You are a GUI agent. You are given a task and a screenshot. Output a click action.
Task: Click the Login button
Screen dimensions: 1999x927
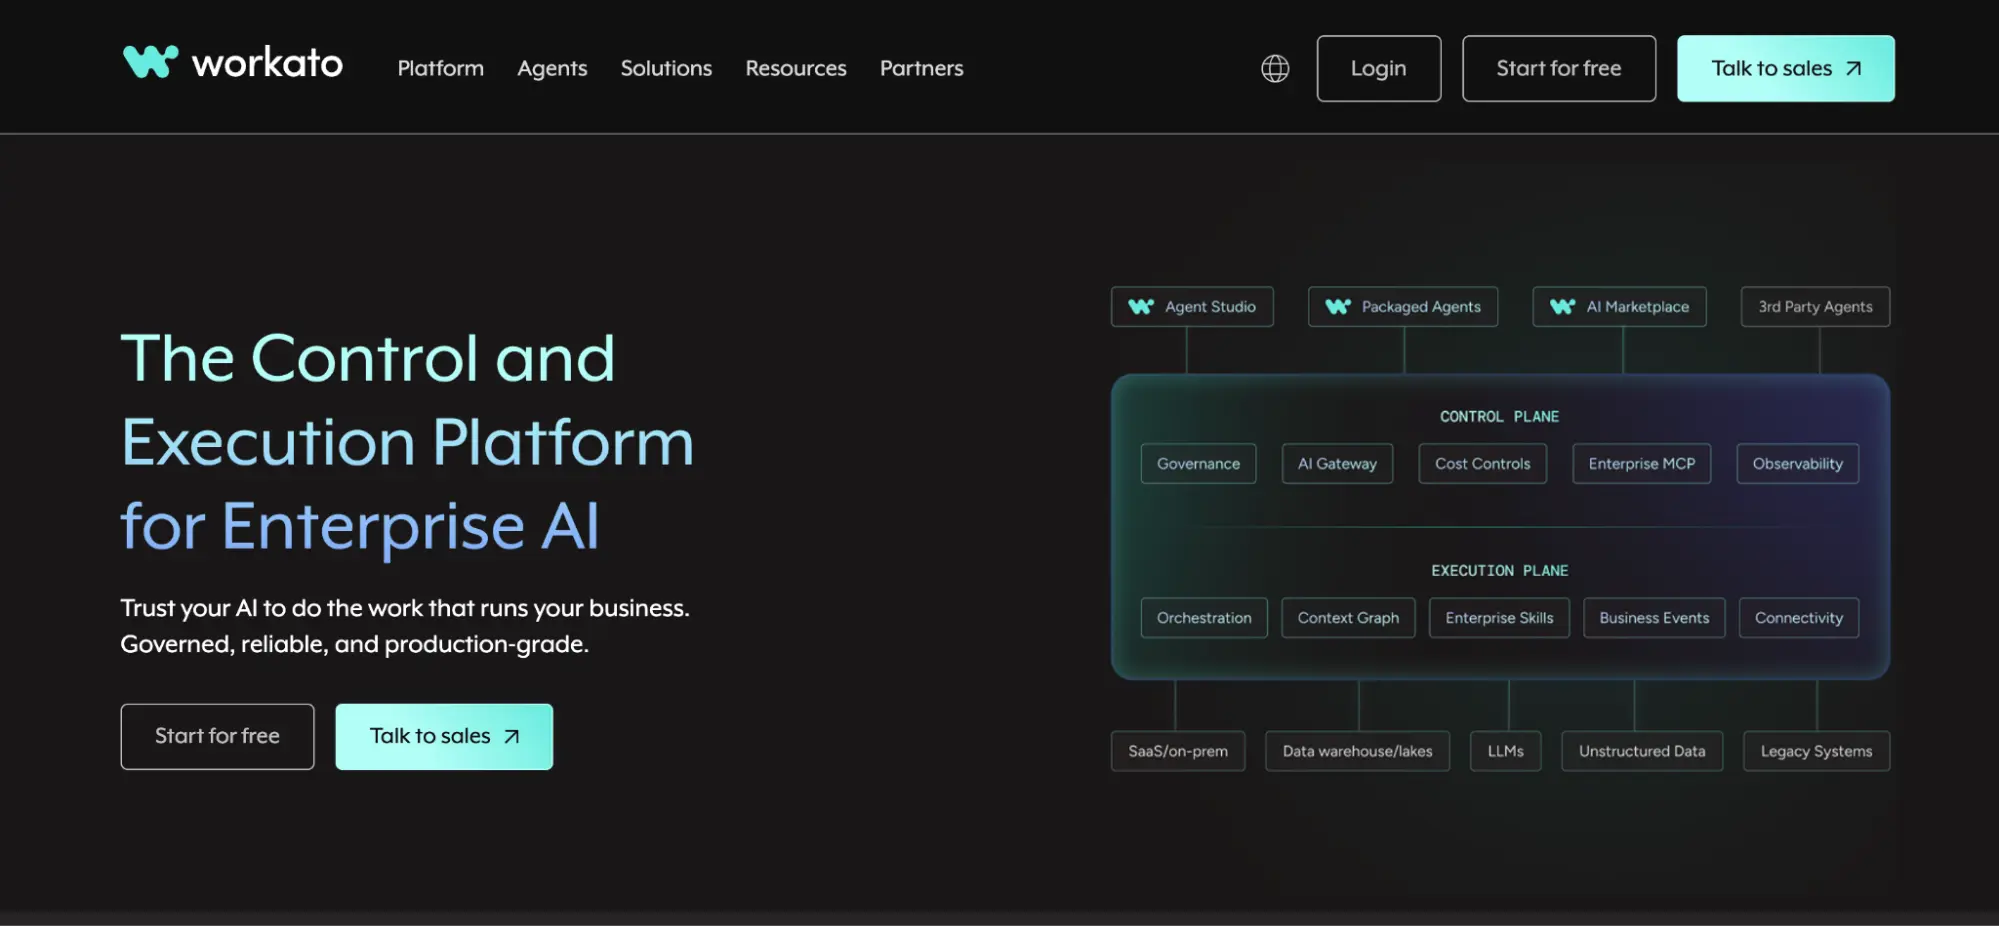1379,69
